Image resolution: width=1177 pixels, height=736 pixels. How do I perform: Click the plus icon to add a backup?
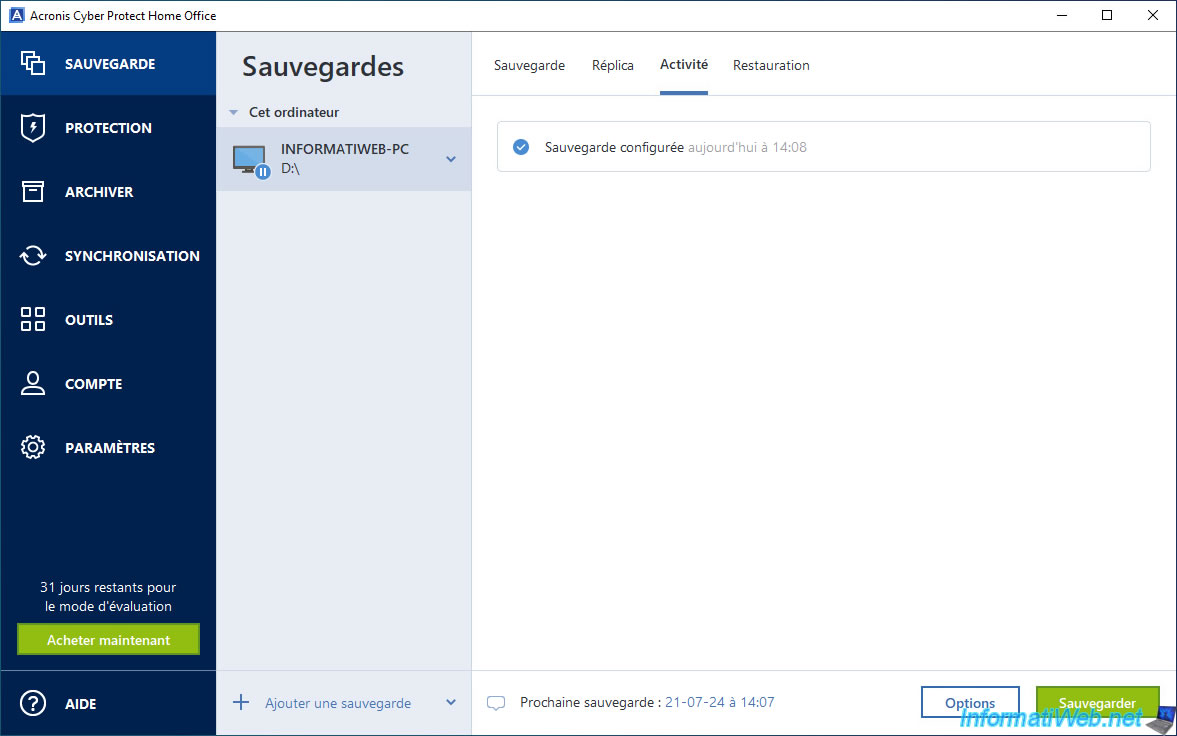click(241, 702)
